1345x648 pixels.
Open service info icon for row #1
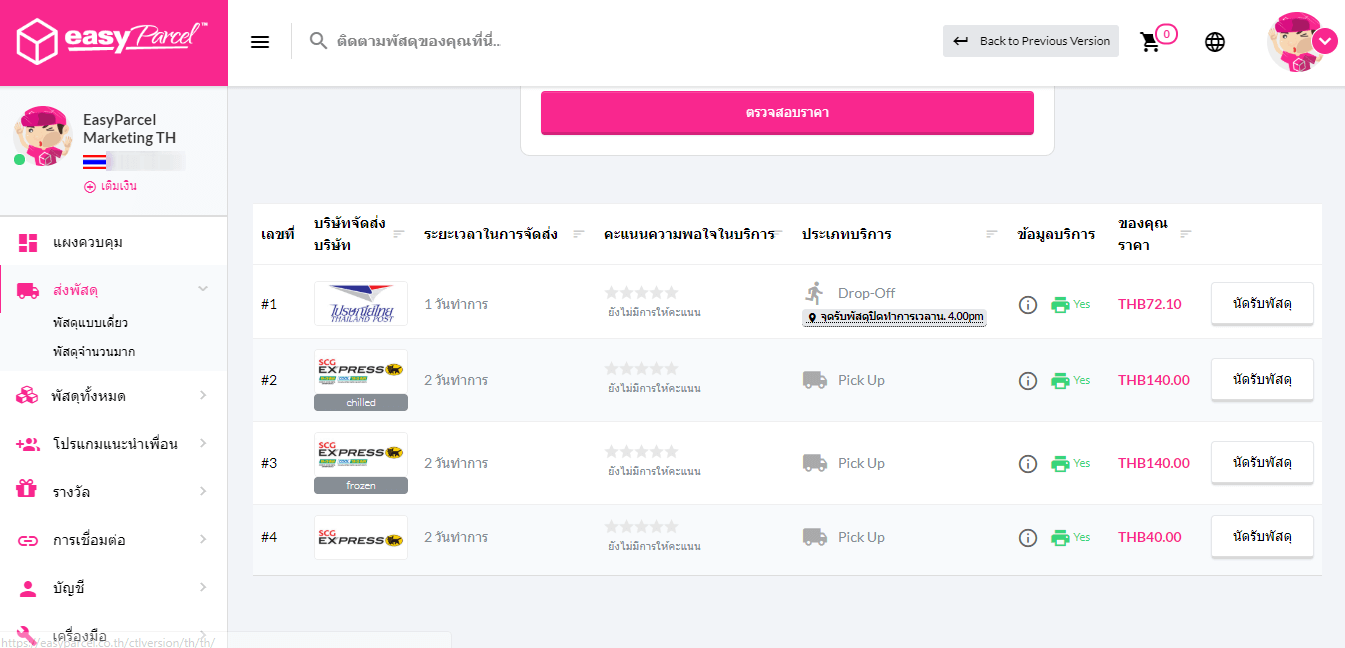coord(1028,304)
